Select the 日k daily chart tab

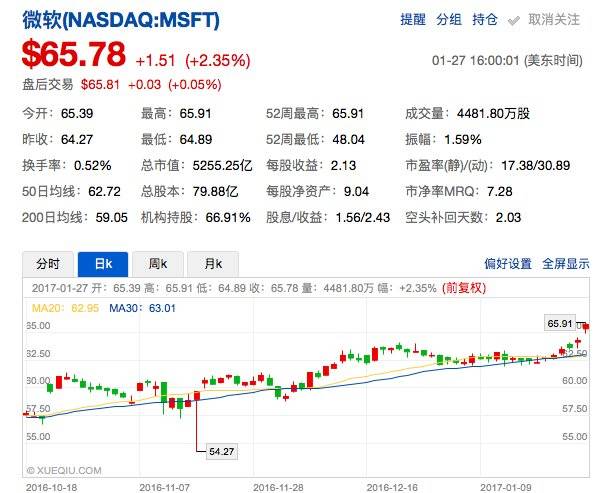click(x=103, y=264)
